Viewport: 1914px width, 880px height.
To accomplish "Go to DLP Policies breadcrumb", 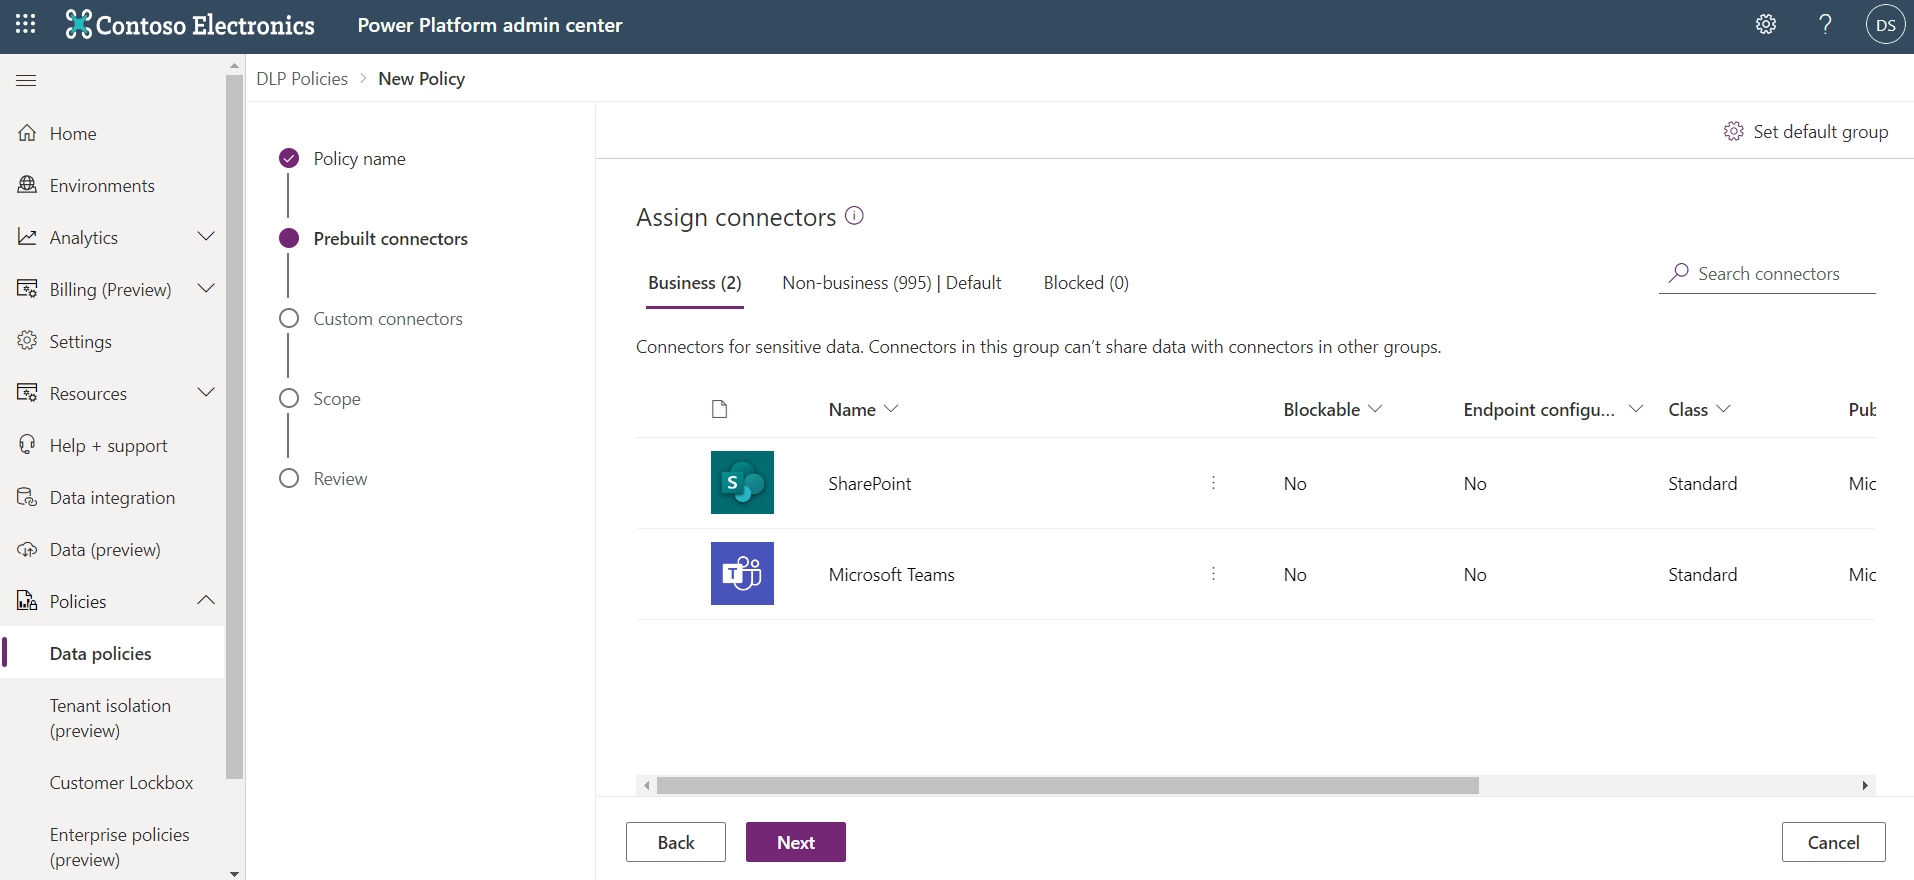I will pyautogui.click(x=302, y=79).
